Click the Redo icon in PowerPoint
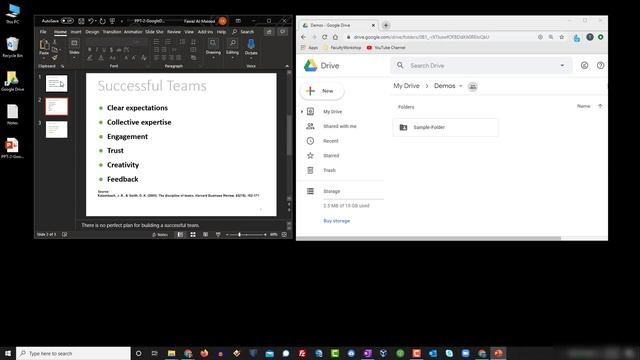Screen dimensions: 640x360 (x=102, y=21)
